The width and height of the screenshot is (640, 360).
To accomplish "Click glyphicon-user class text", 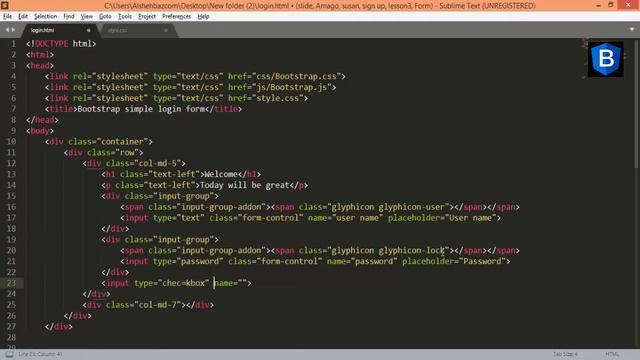I will click(411, 207).
